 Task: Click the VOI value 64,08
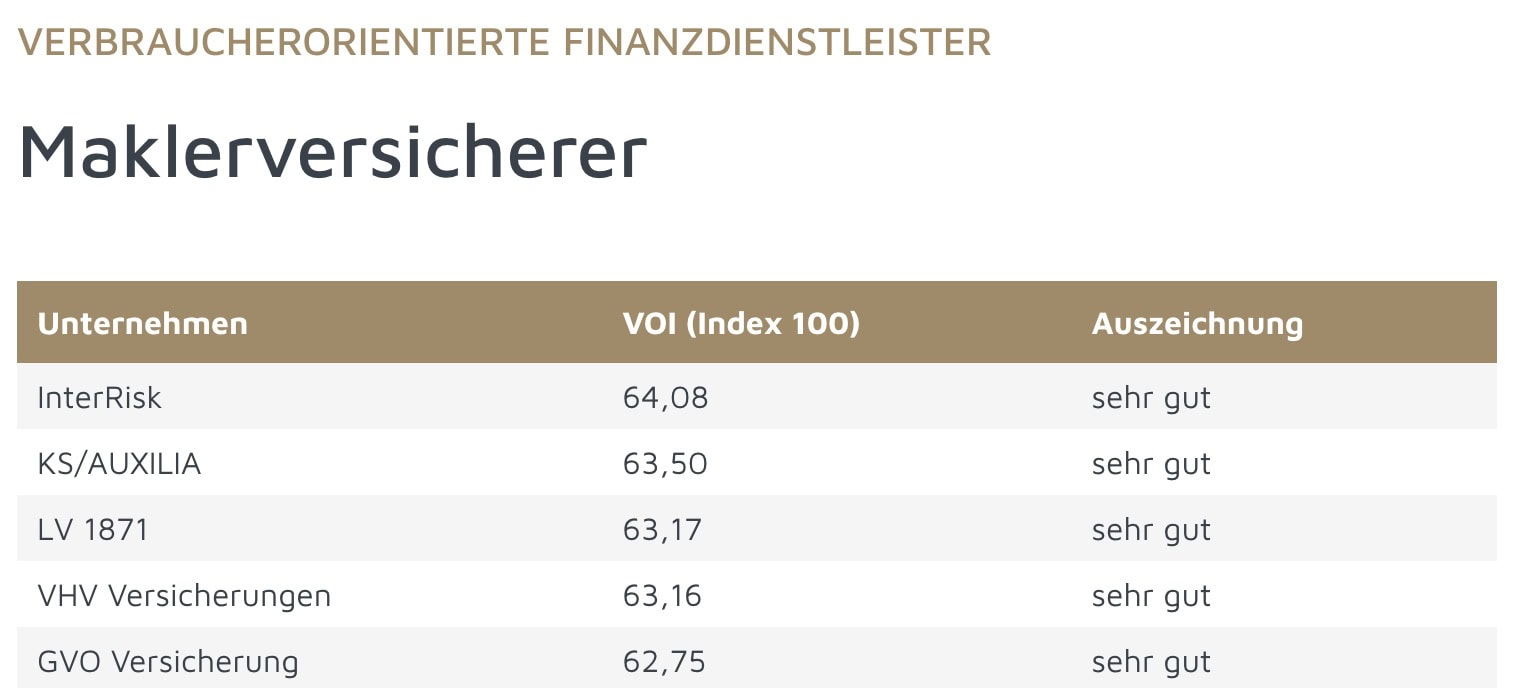[x=665, y=398]
